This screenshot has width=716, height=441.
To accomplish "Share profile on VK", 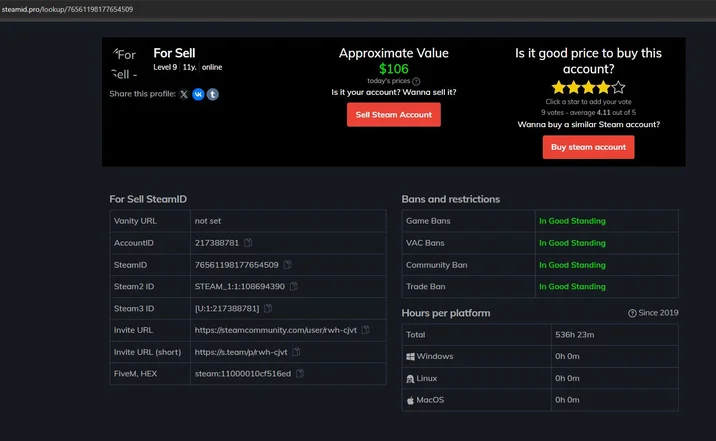I will (198, 94).
